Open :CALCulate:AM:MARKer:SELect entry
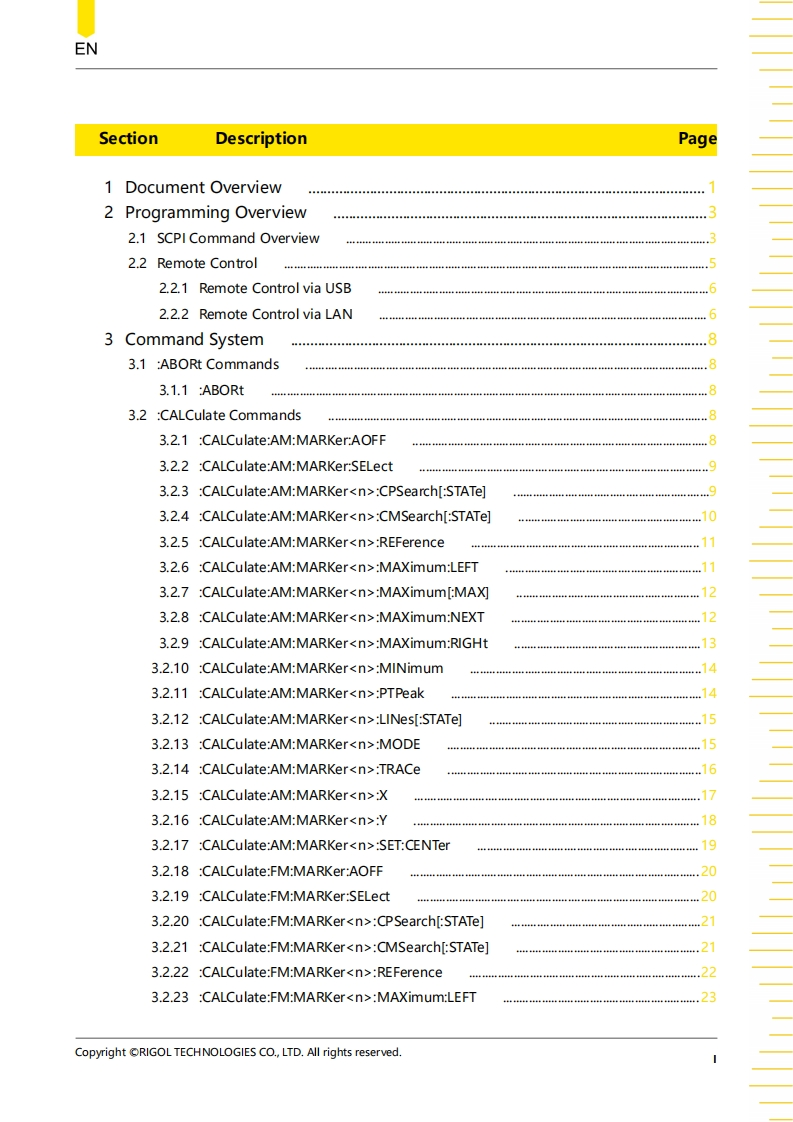 tap(296, 466)
